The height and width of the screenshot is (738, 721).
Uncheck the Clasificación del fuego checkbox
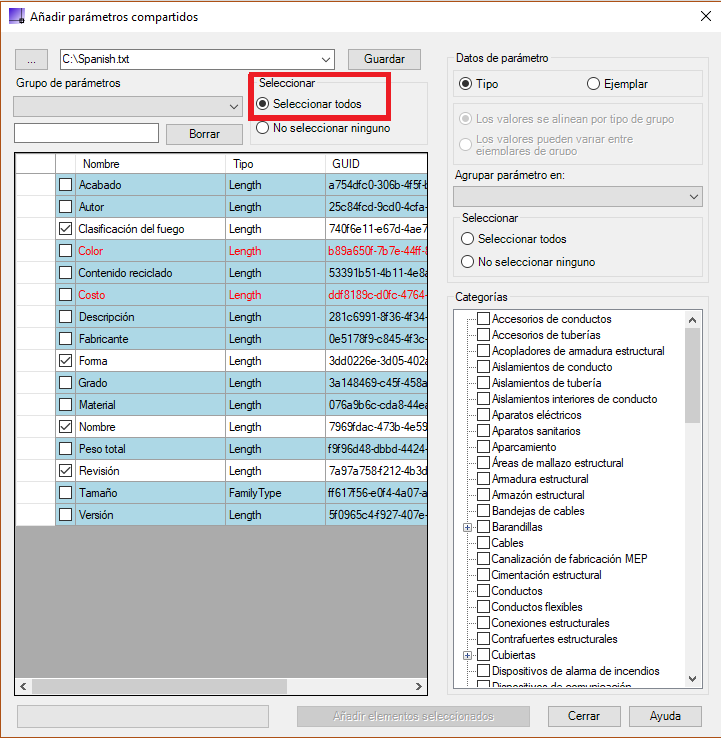65,229
